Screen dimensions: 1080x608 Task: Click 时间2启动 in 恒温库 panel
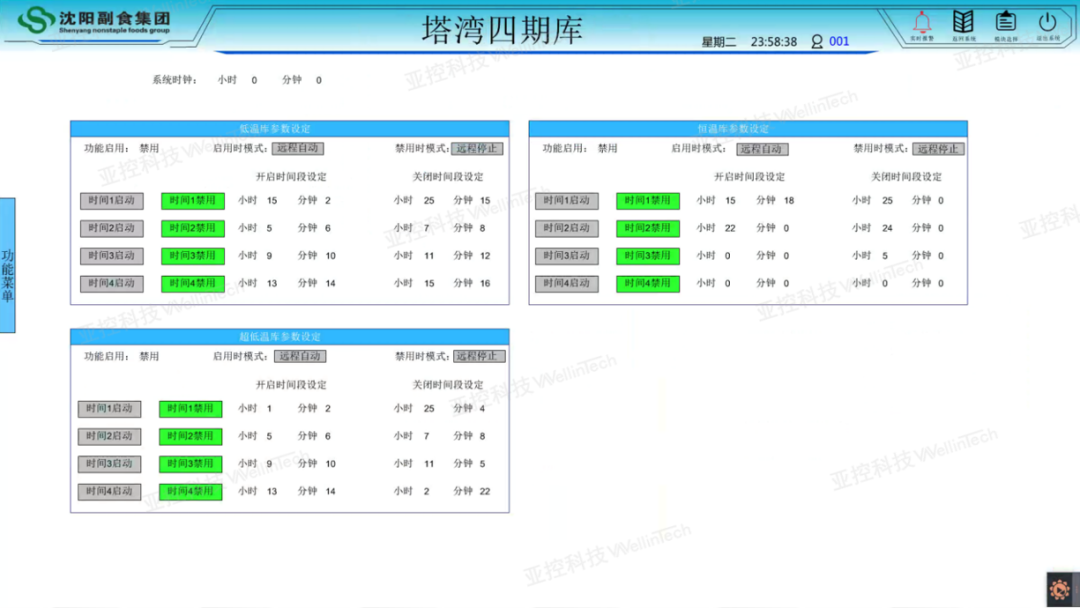point(567,228)
